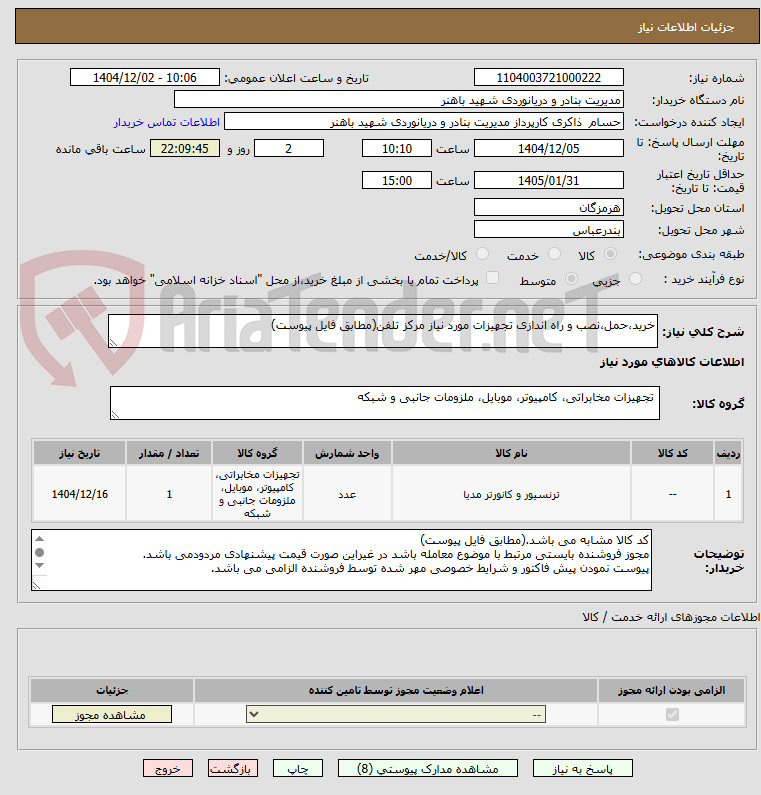The width and height of the screenshot is (761, 795).
Task: Click the خروج exit button
Action: pyautogui.click(x=168, y=769)
